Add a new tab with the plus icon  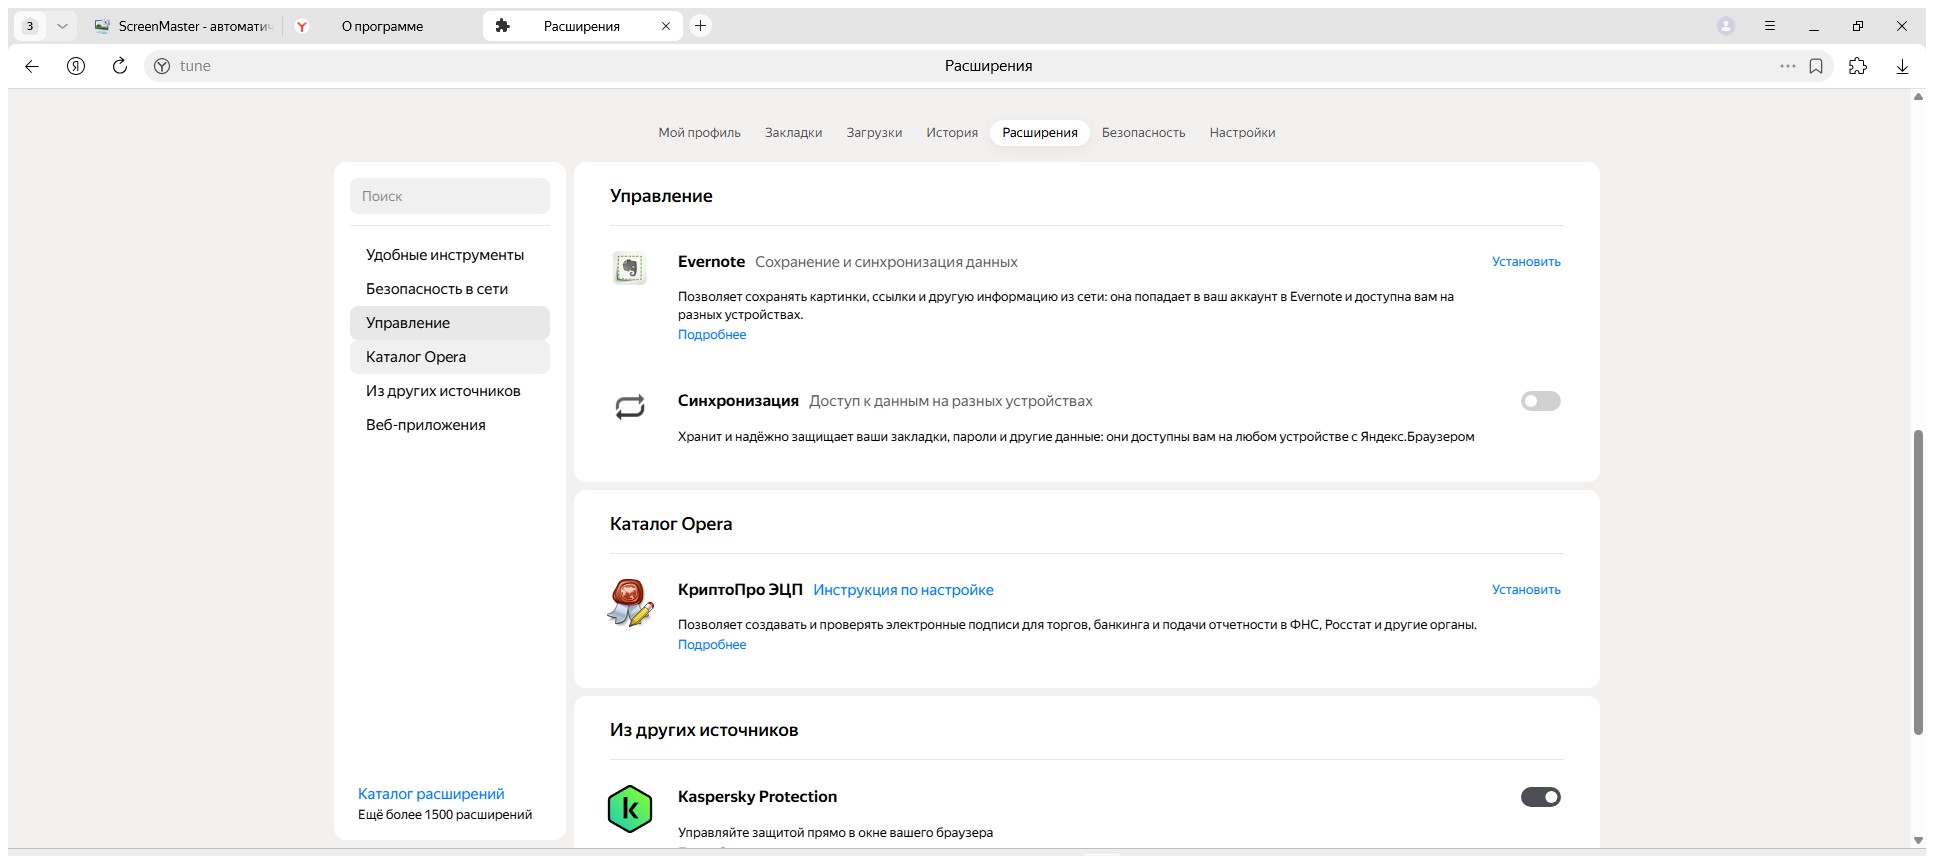[x=701, y=26]
